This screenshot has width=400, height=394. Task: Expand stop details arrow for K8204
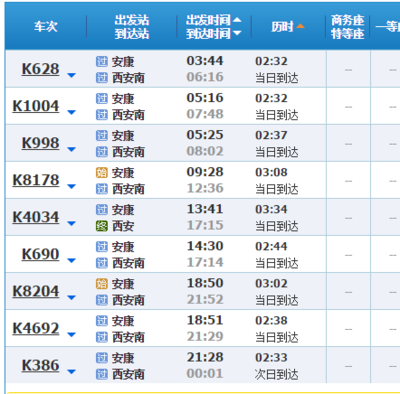point(71,298)
